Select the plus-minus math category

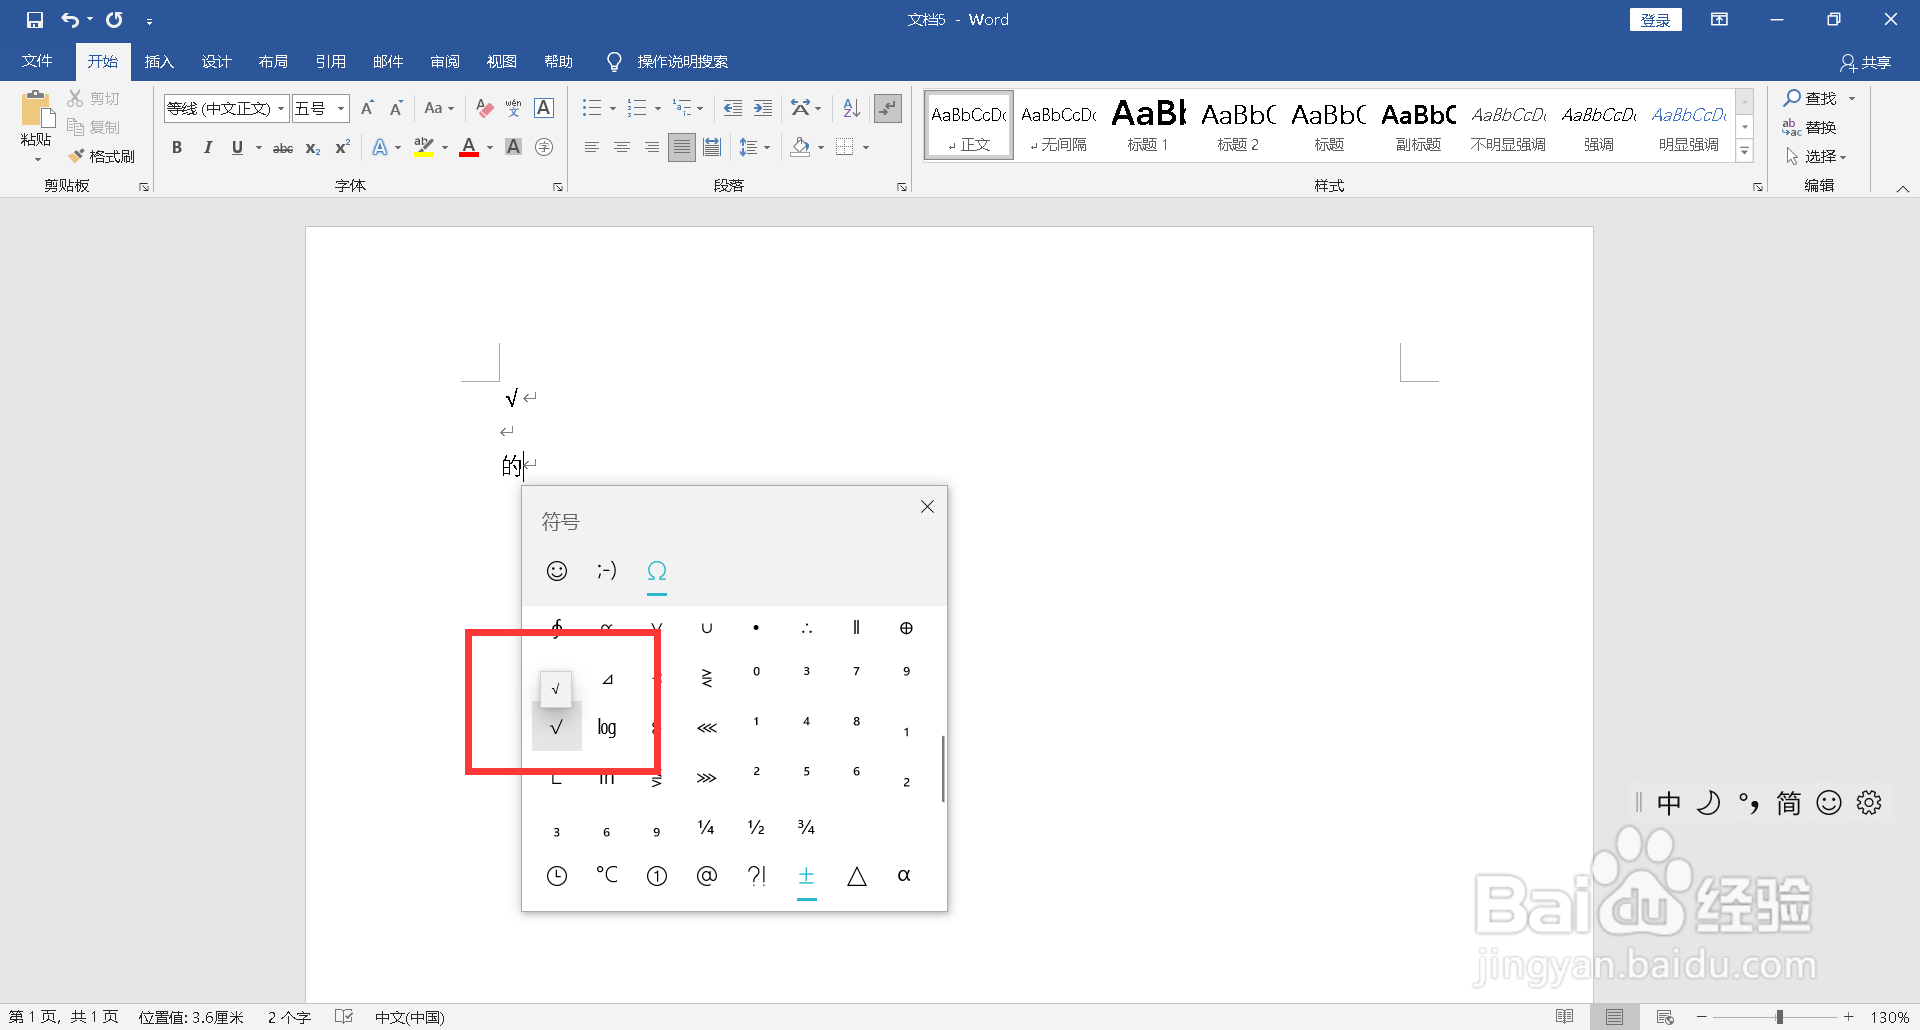(806, 876)
